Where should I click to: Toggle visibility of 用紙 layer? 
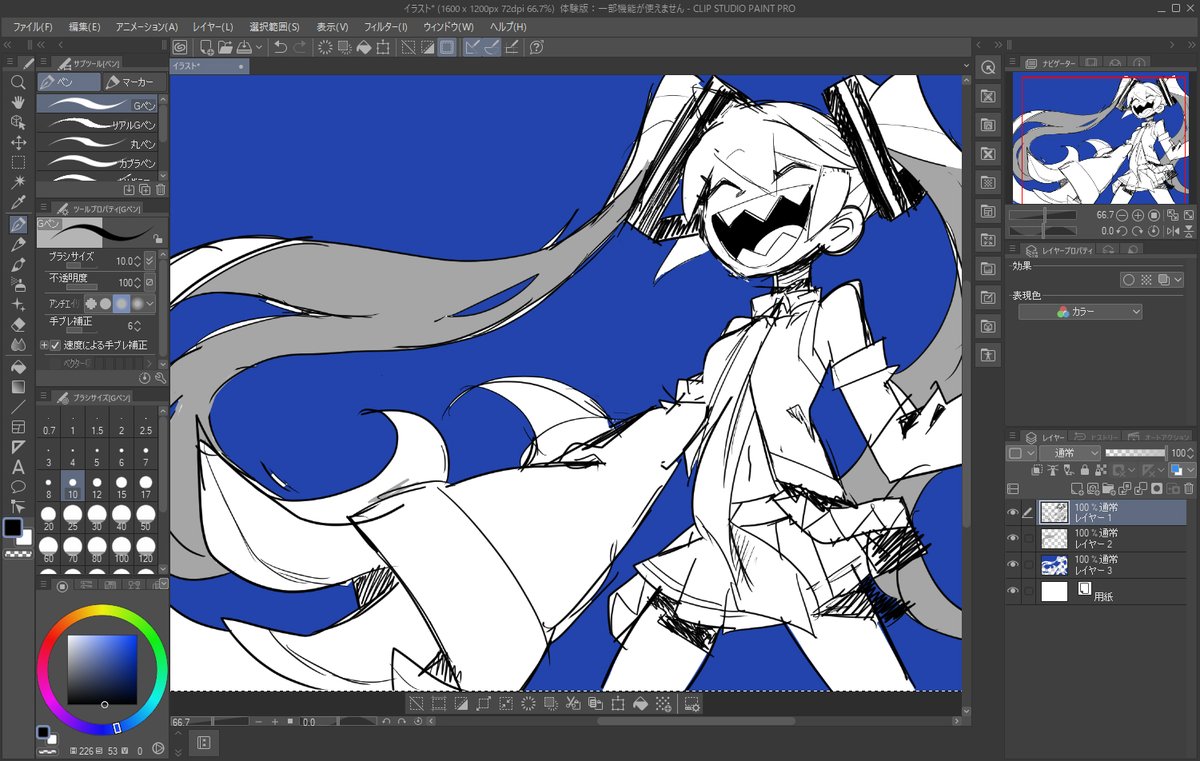pos(1013,592)
